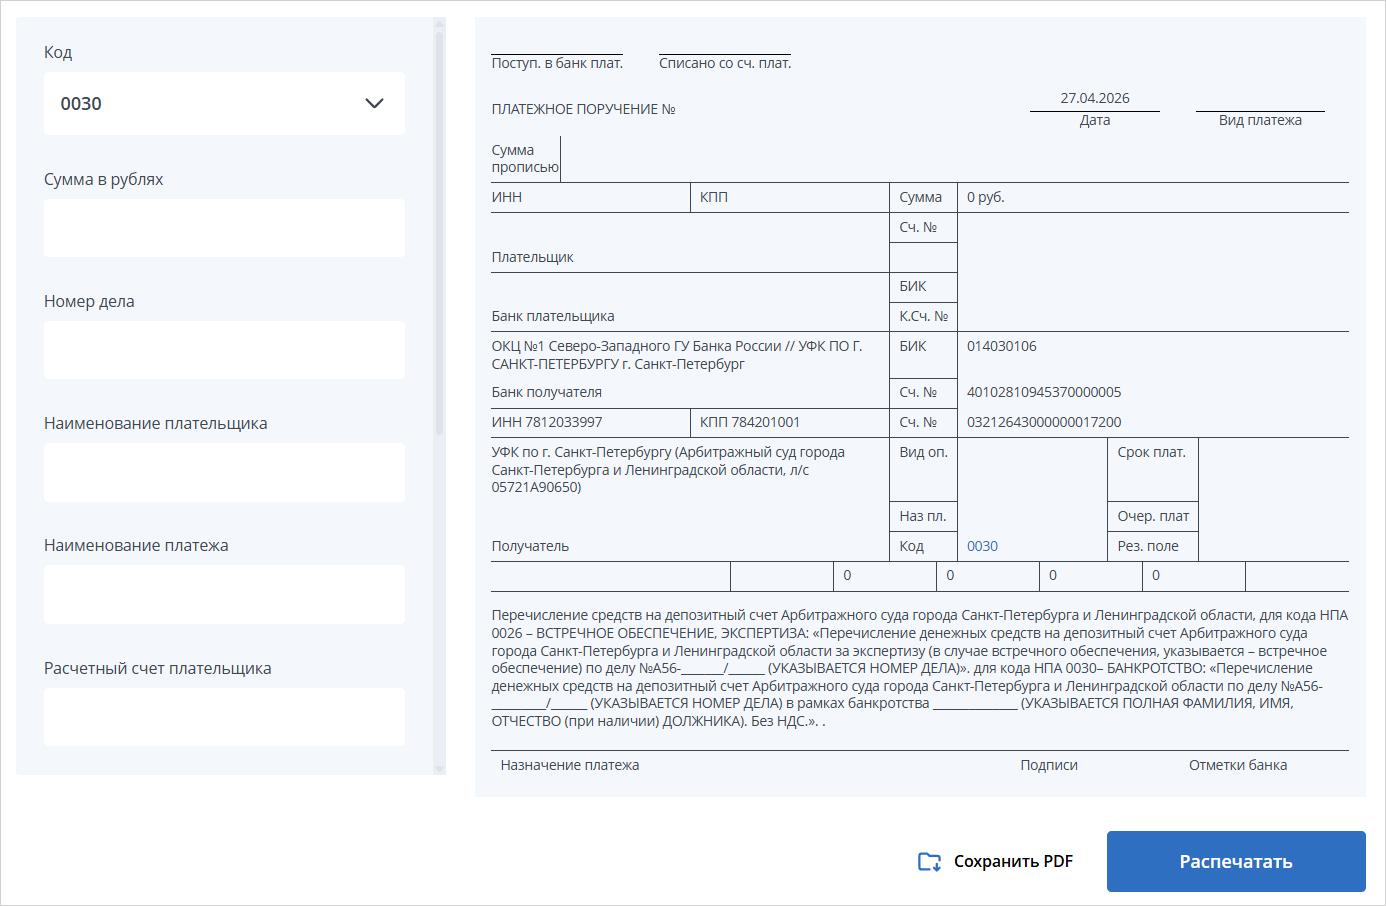Click the chevron arrow in Код field
Image resolution: width=1386 pixels, height=906 pixels.
click(374, 103)
